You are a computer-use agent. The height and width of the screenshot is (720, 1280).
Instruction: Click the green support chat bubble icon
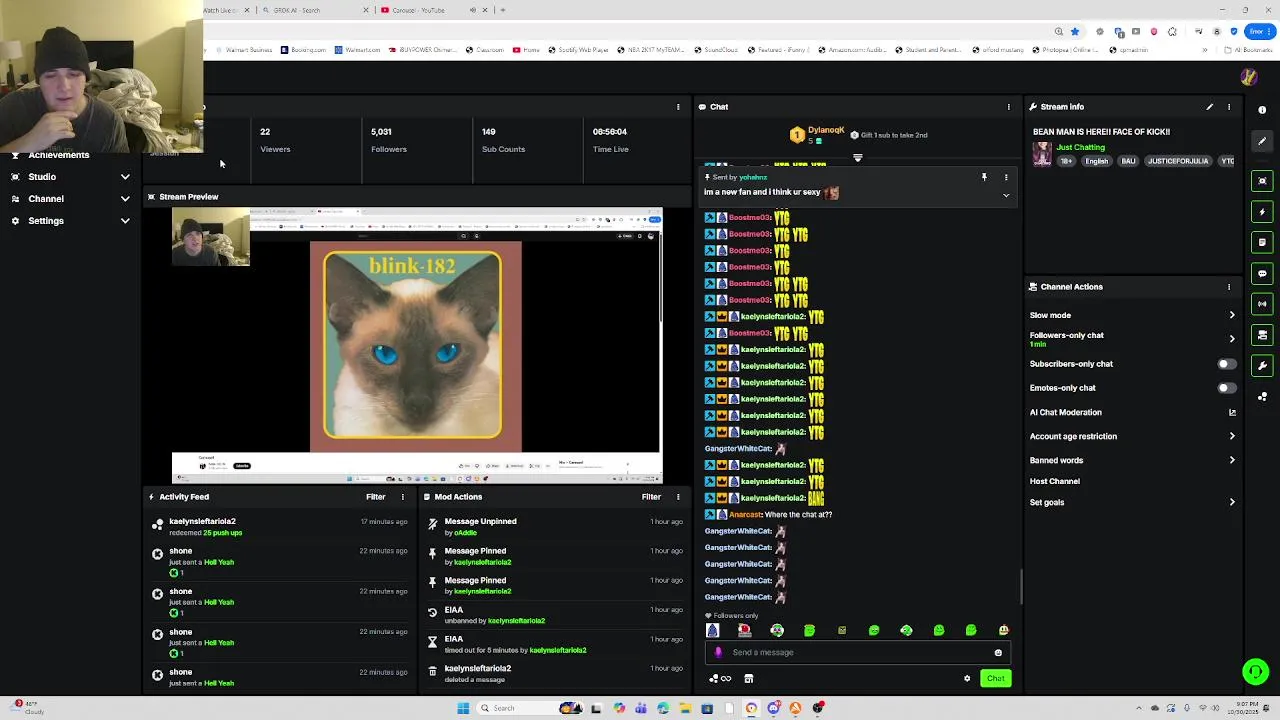[x=1255, y=672]
